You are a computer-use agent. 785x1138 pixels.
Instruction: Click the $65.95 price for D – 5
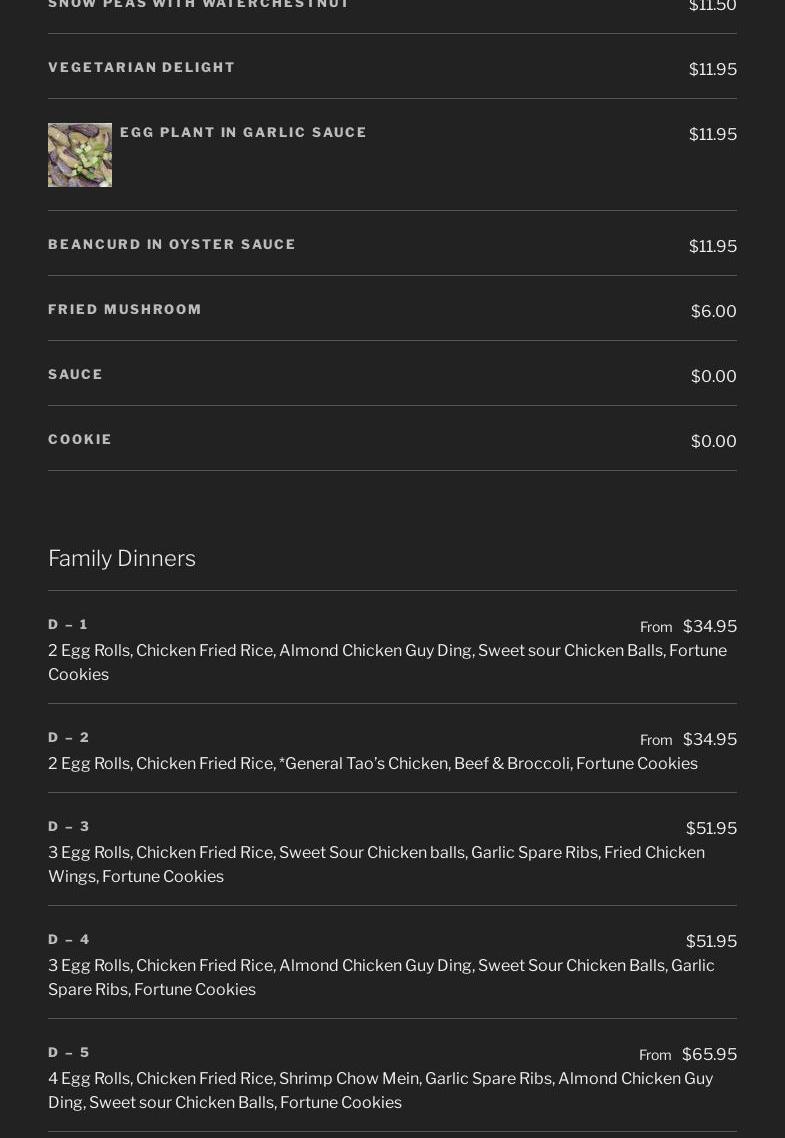click(x=709, y=1054)
